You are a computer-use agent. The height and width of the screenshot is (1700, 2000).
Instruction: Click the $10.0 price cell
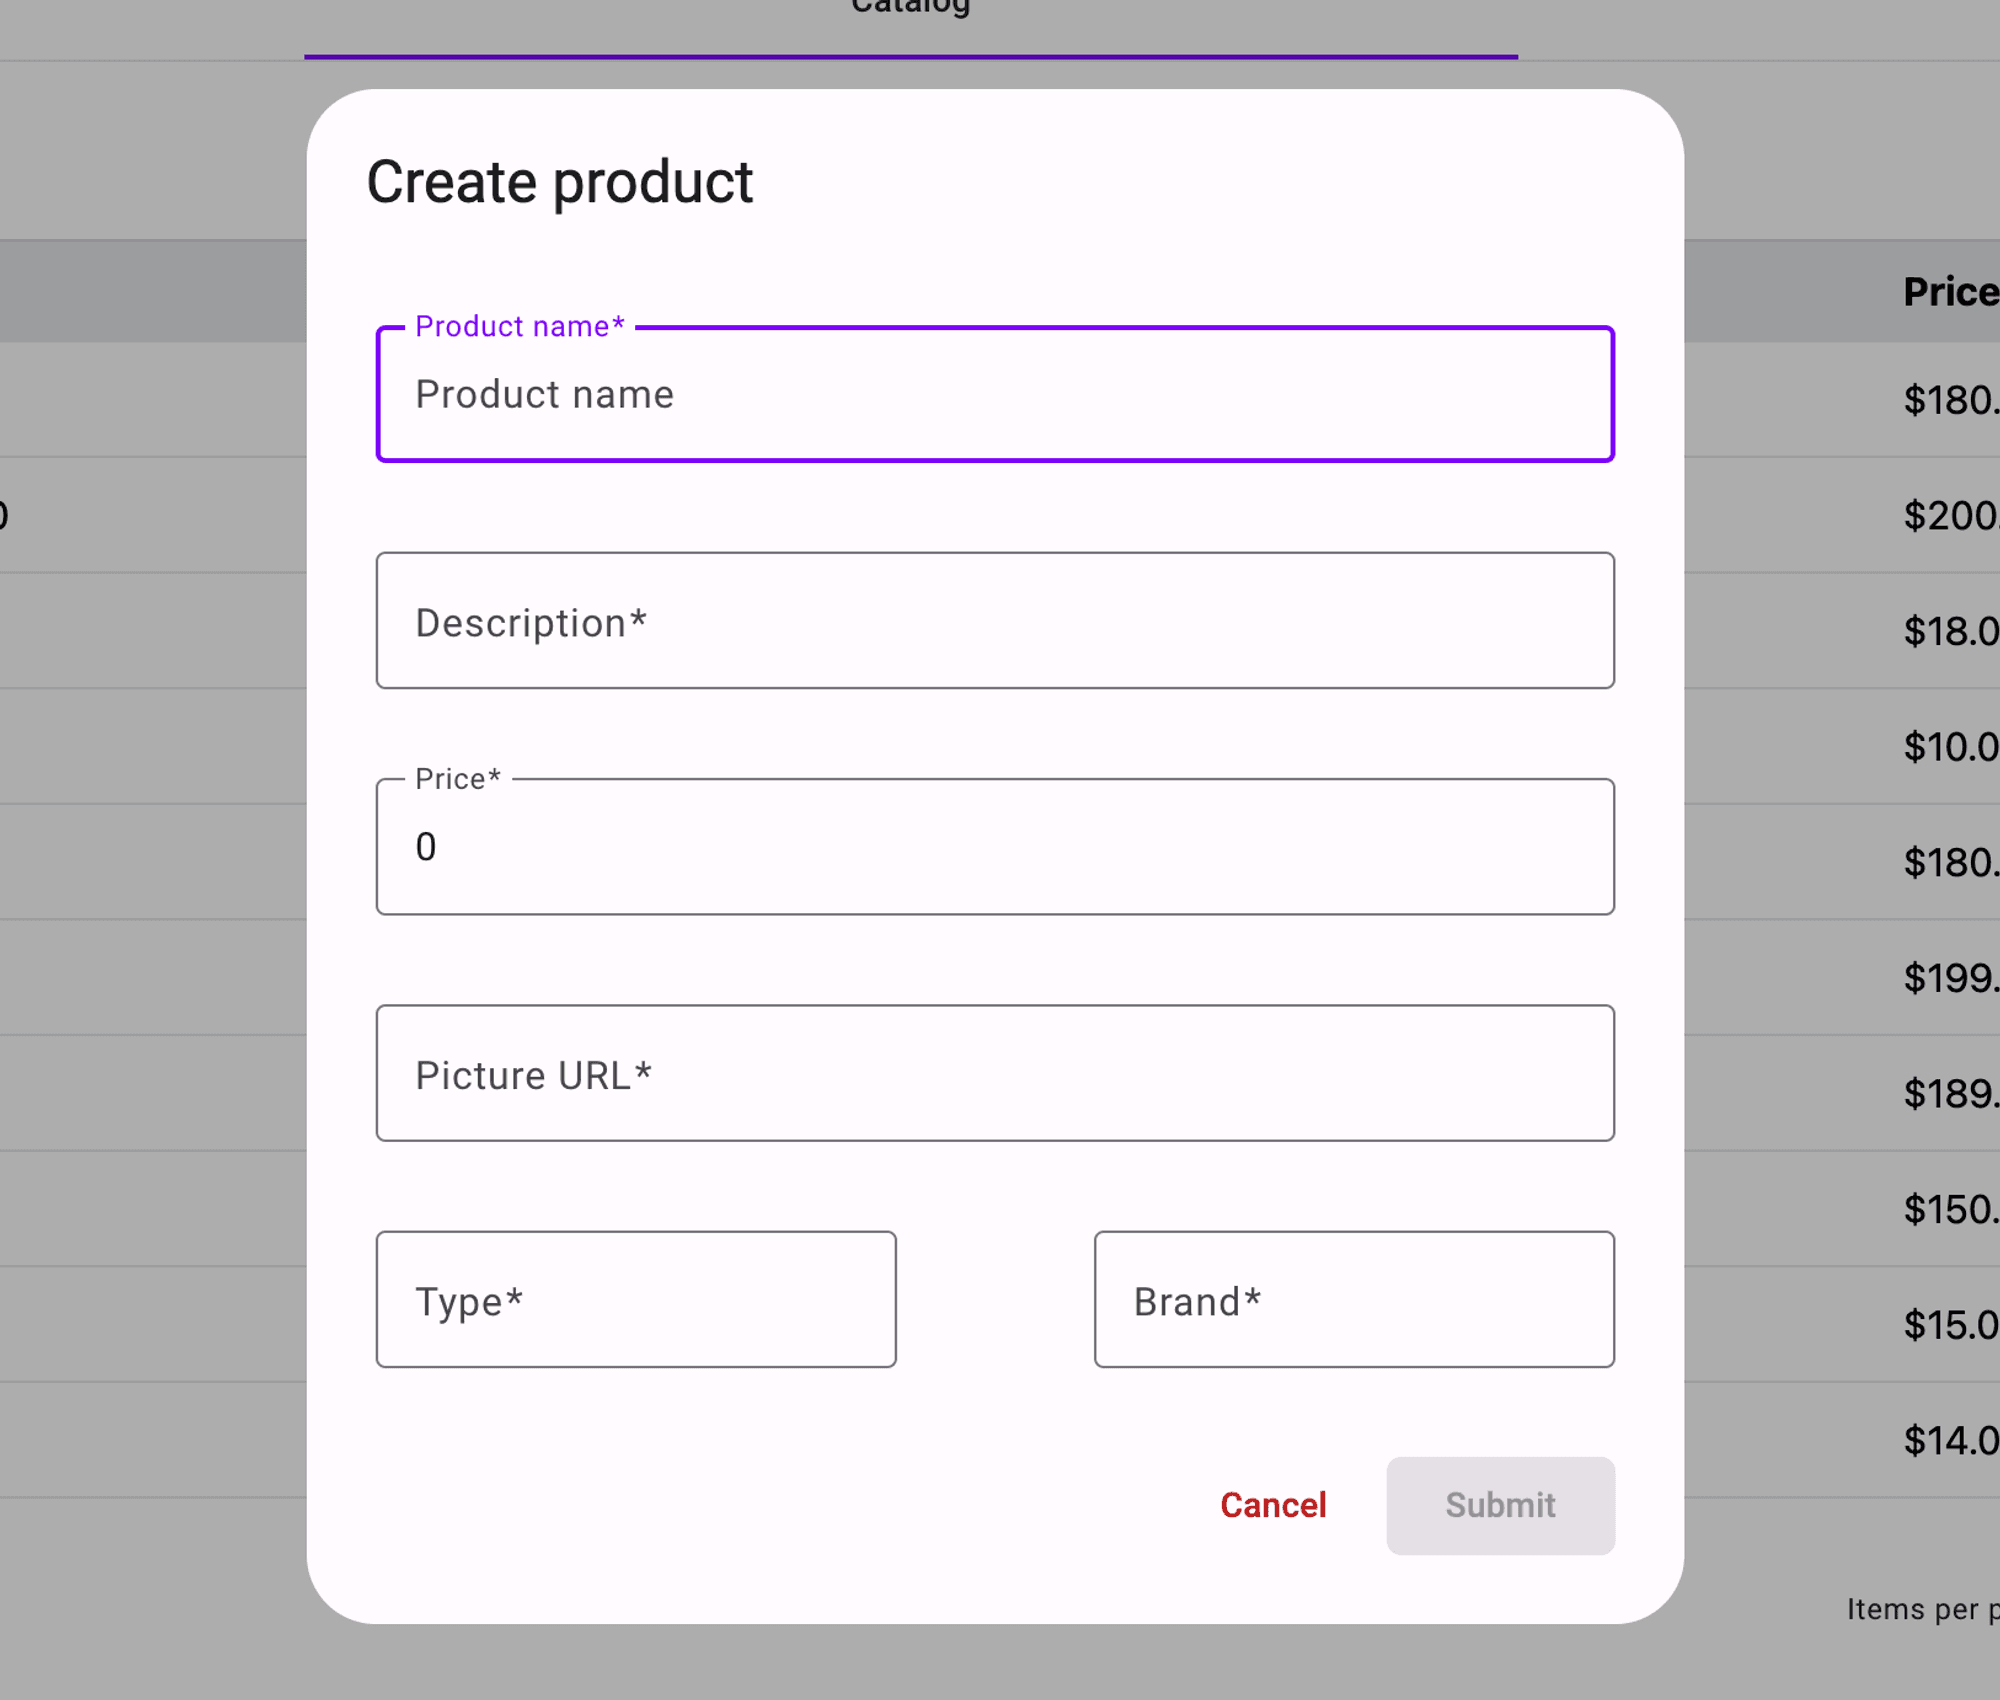(1950, 747)
